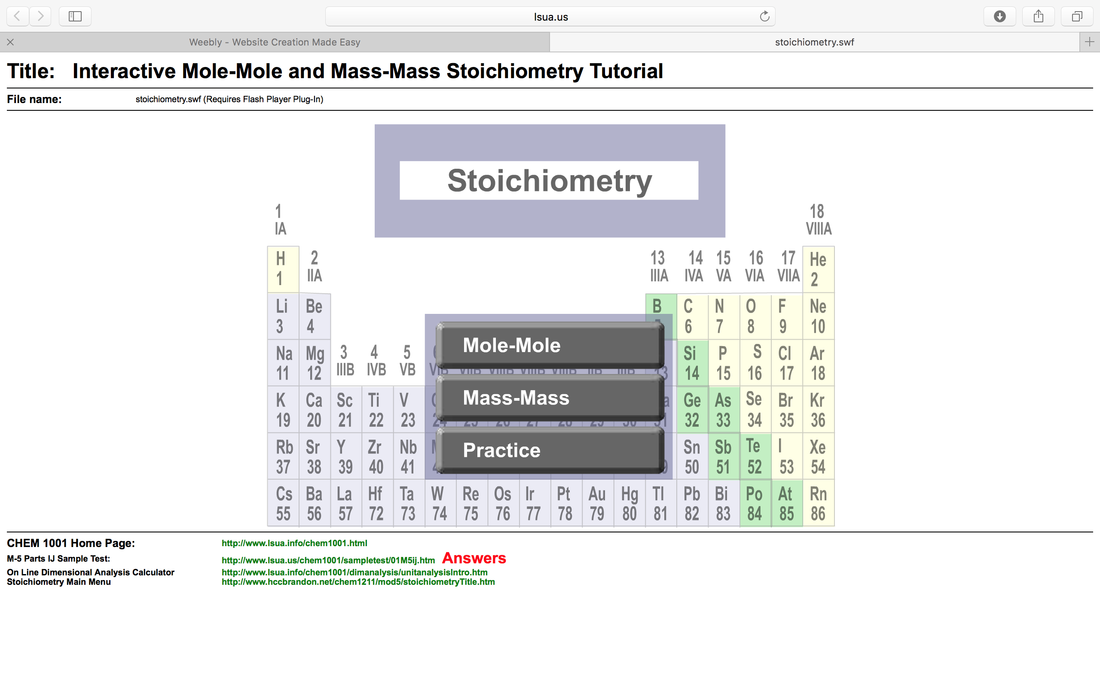Open the stoichiometryTitle.htm menu link
The image size is (1100, 687).
tap(358, 582)
